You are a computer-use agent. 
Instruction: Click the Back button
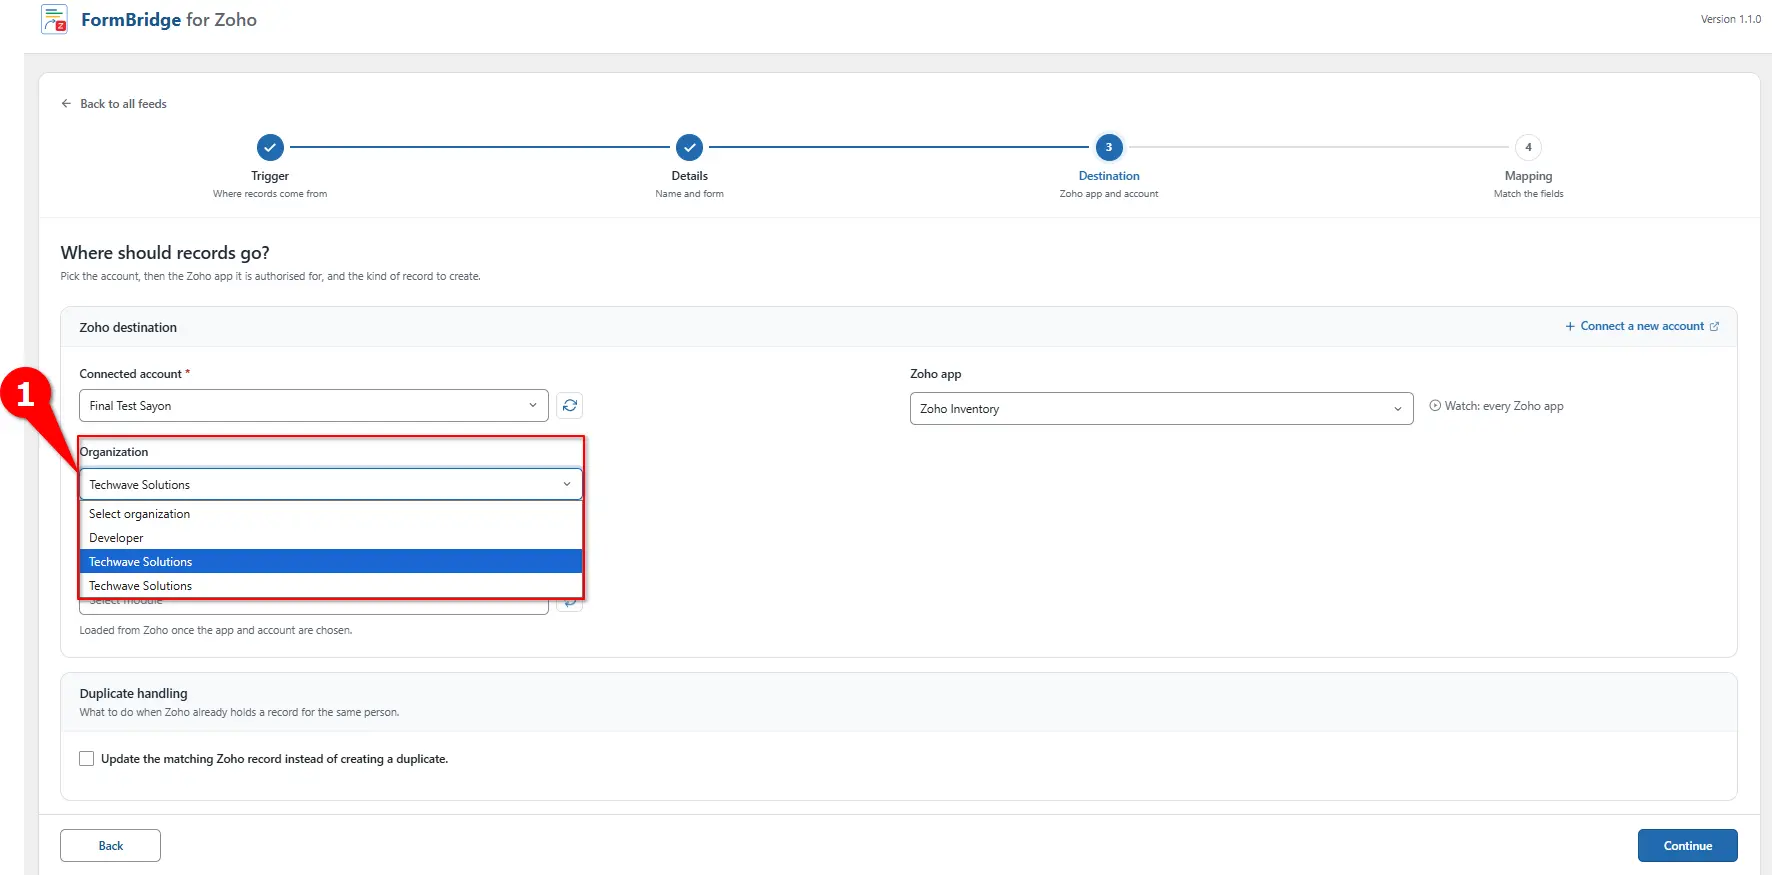(x=110, y=845)
